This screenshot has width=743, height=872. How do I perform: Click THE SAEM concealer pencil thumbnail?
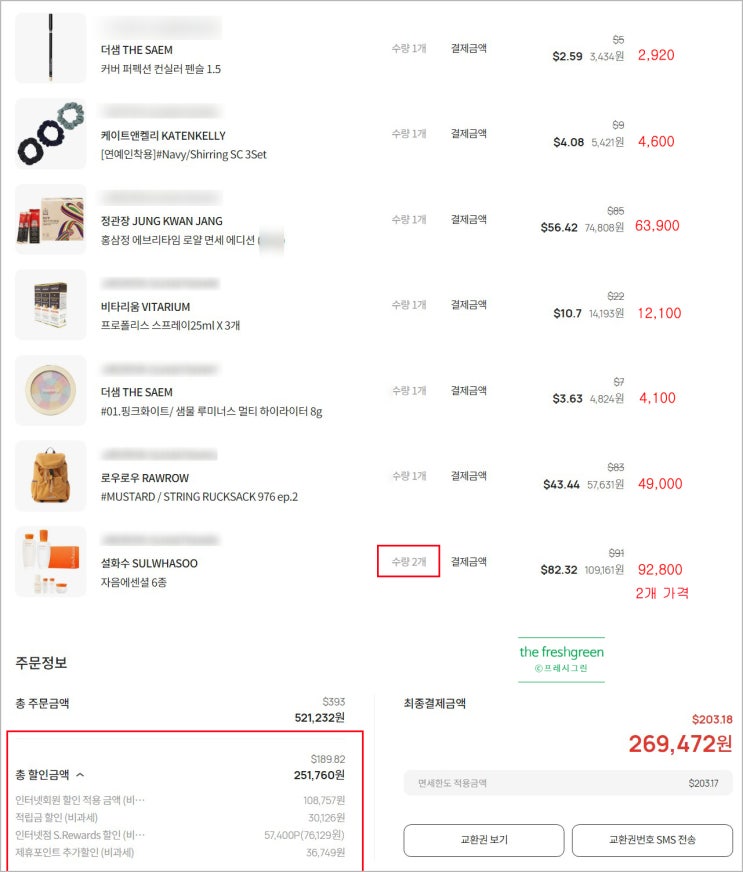coord(51,48)
